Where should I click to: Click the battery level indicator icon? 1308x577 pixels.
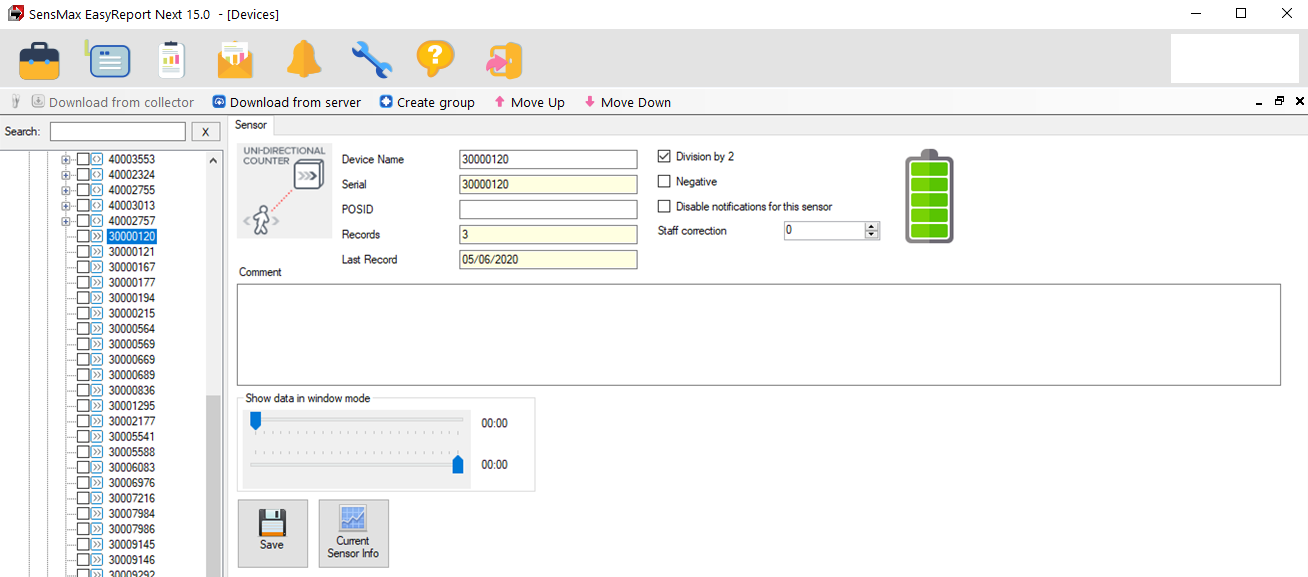point(929,197)
